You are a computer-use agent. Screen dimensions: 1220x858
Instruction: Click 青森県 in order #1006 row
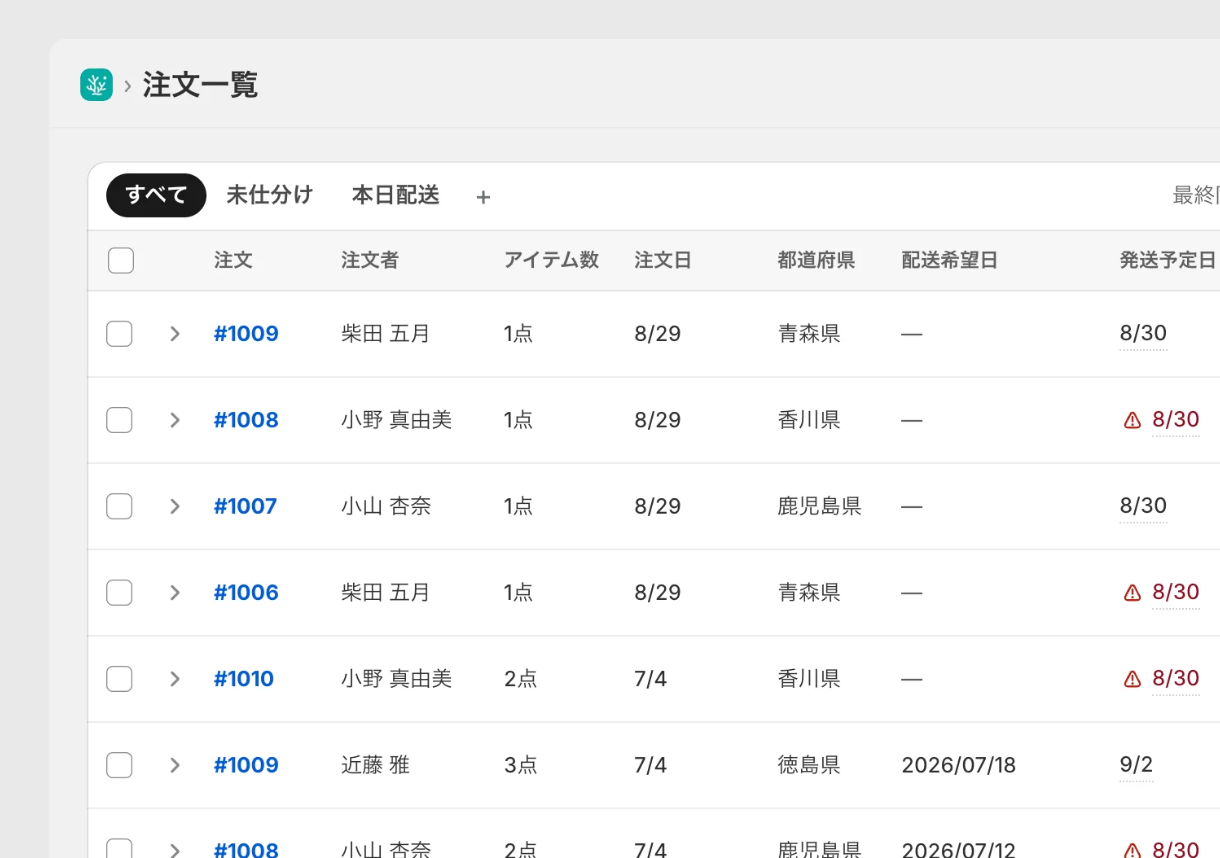[809, 592]
